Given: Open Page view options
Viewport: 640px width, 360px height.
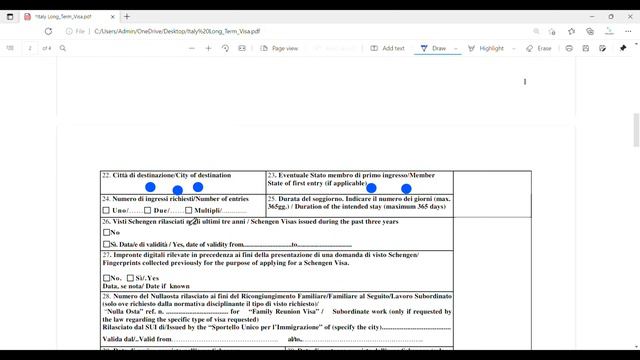Looking at the screenshot, I should click(x=279, y=48).
